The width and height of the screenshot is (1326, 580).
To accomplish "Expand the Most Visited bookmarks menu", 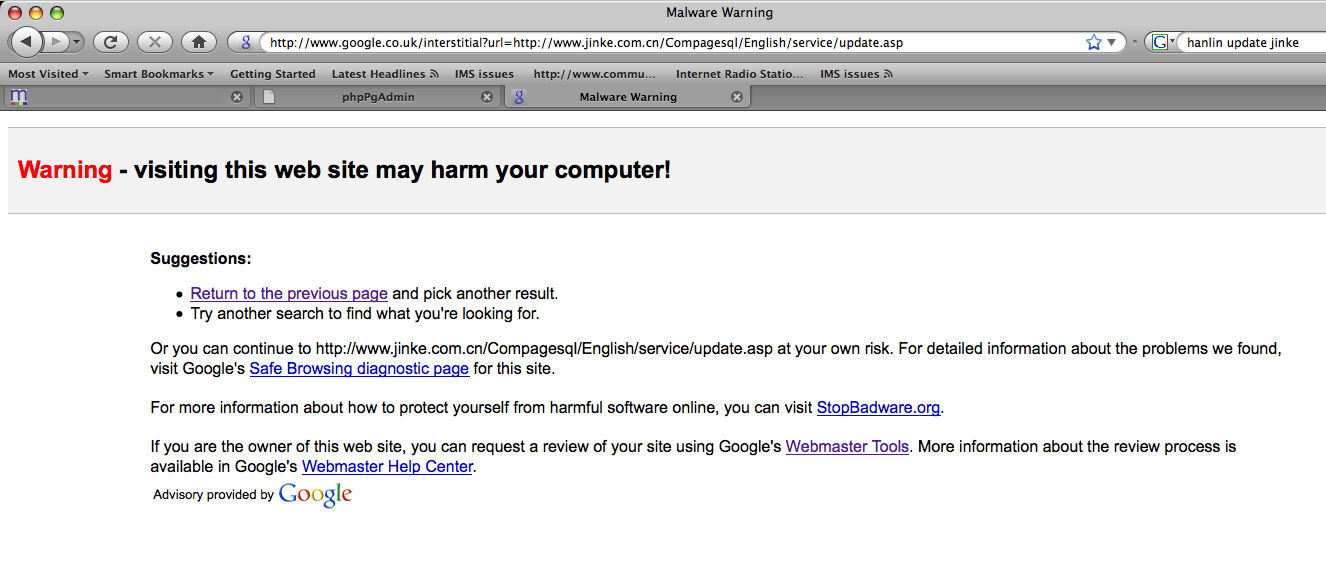I will coord(48,74).
